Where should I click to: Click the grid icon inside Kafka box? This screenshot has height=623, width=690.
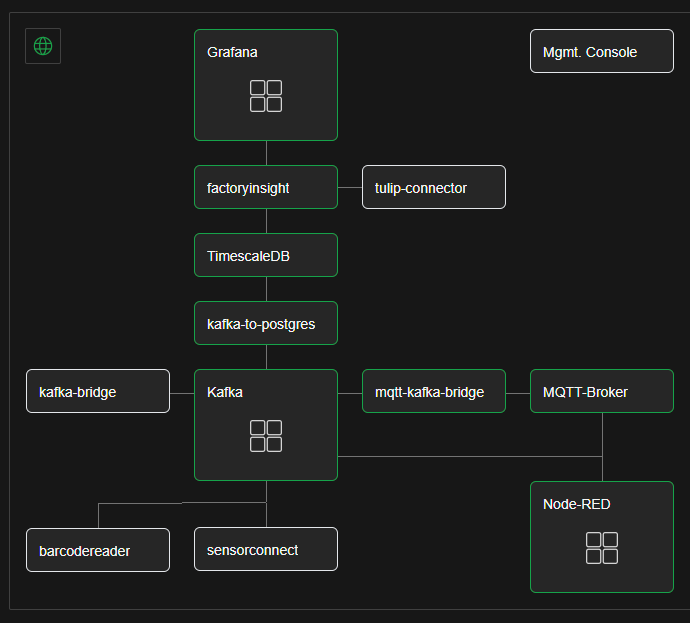pyautogui.click(x=266, y=436)
